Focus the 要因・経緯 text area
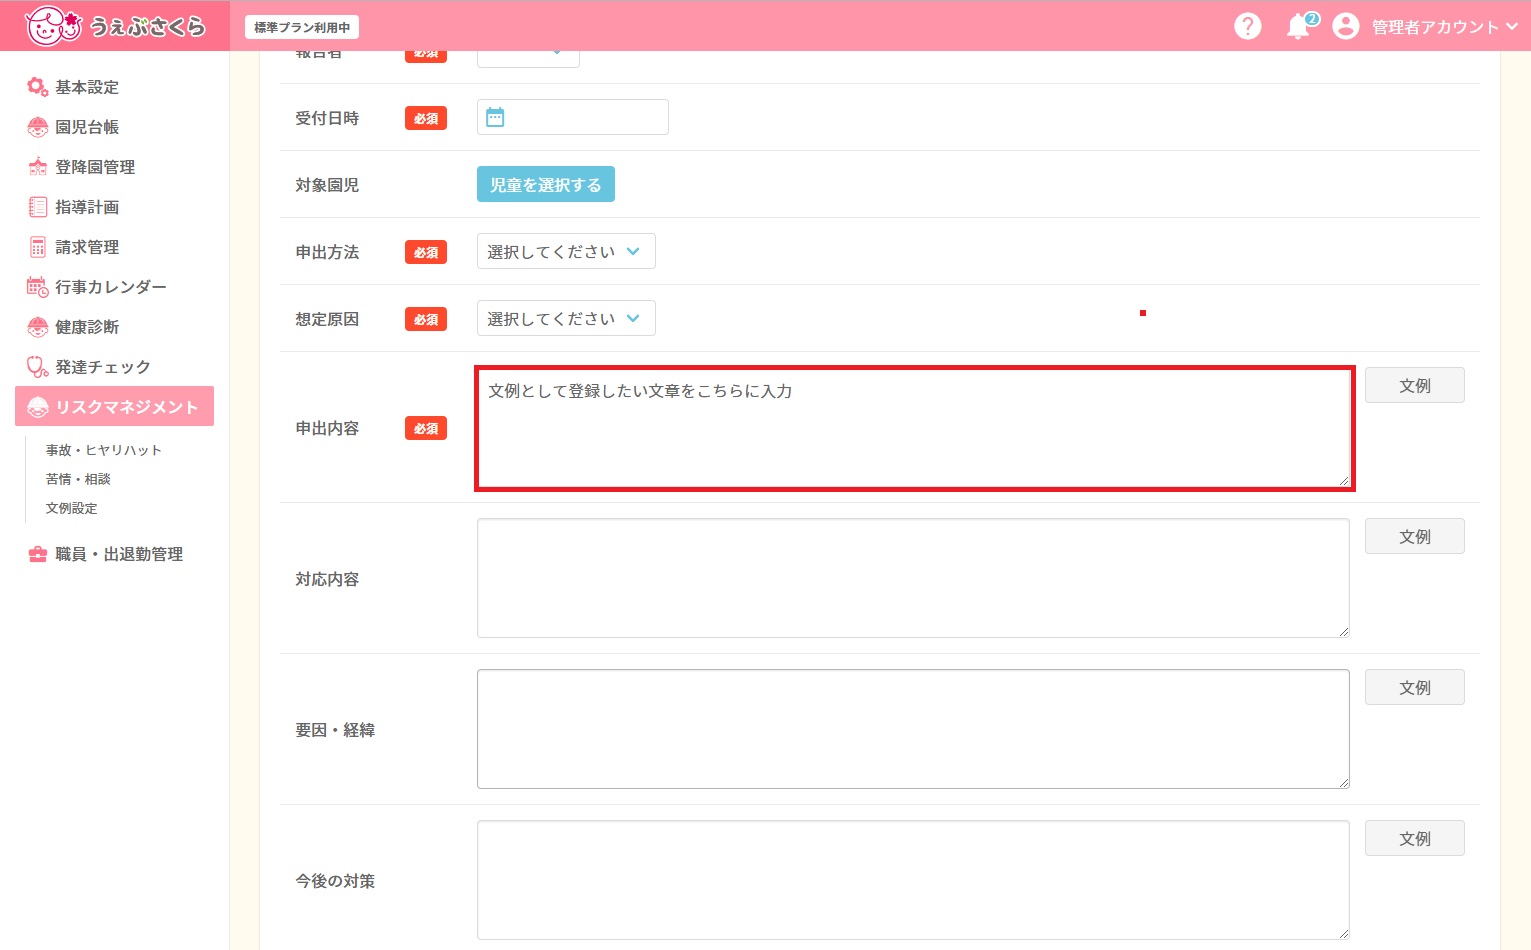The image size is (1531, 950). 913,729
